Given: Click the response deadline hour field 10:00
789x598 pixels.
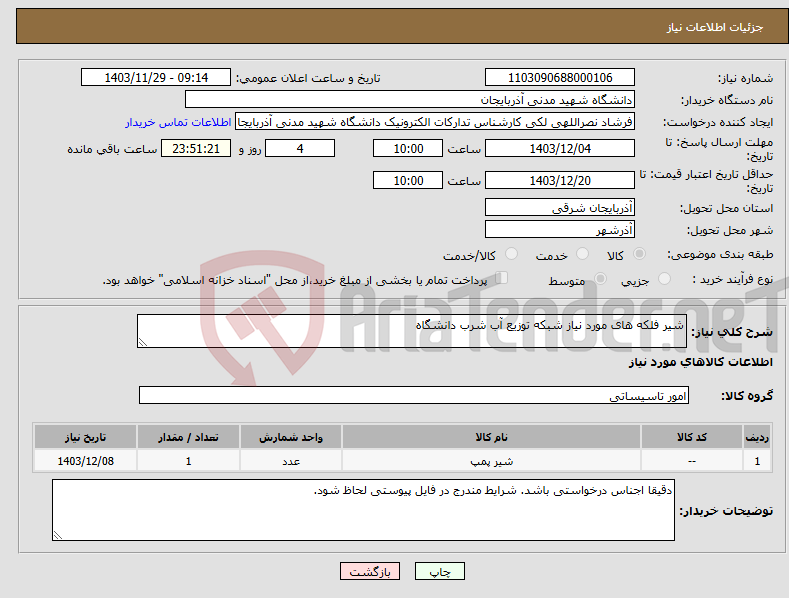Looking at the screenshot, I should point(408,148).
